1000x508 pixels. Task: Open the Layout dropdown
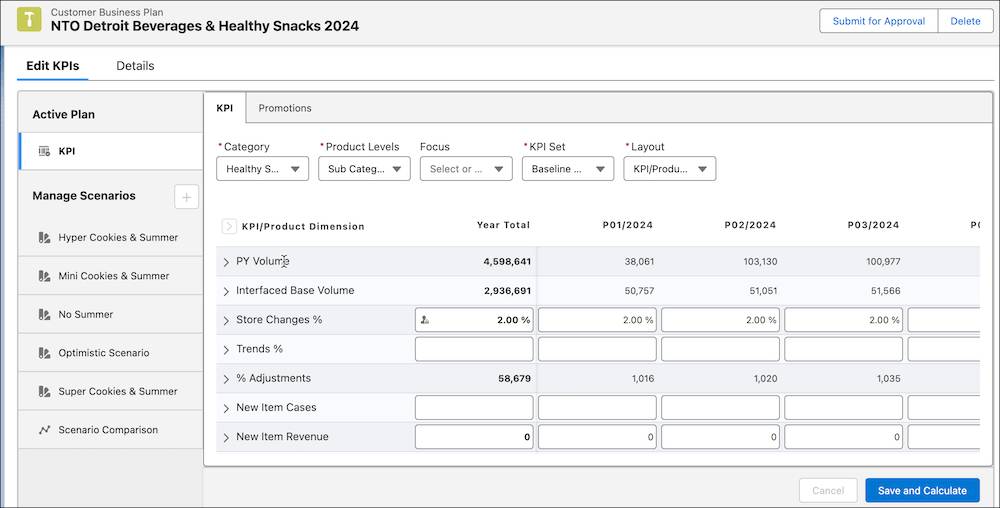(x=670, y=169)
